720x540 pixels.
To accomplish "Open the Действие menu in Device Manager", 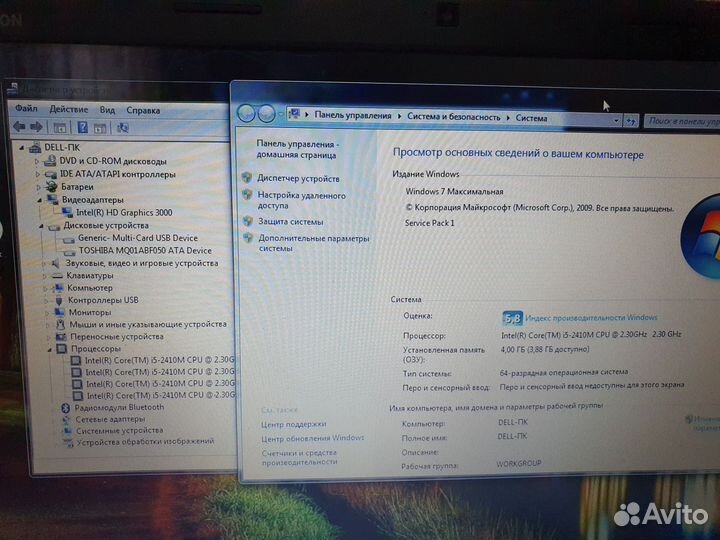I will [x=68, y=109].
